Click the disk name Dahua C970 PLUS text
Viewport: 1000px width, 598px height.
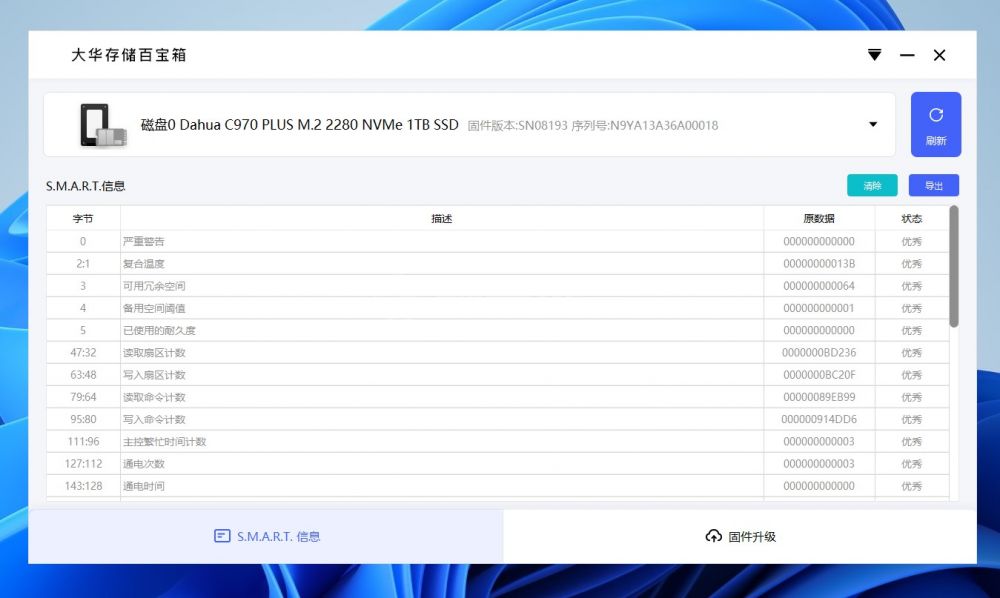point(299,125)
